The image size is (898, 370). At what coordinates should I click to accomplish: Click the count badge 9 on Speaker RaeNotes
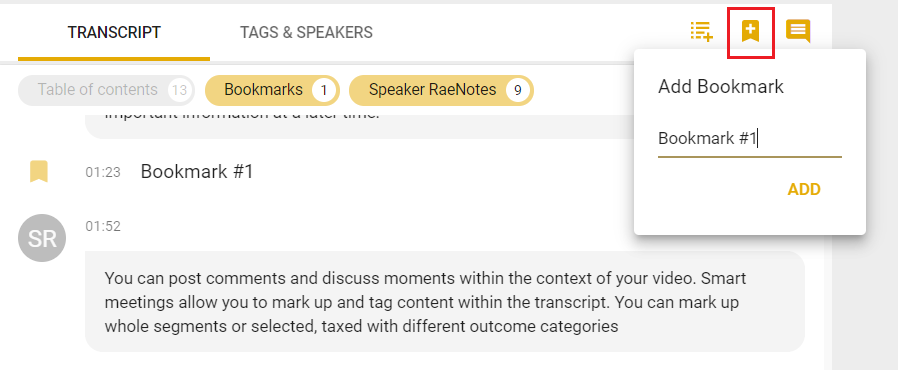(518, 90)
